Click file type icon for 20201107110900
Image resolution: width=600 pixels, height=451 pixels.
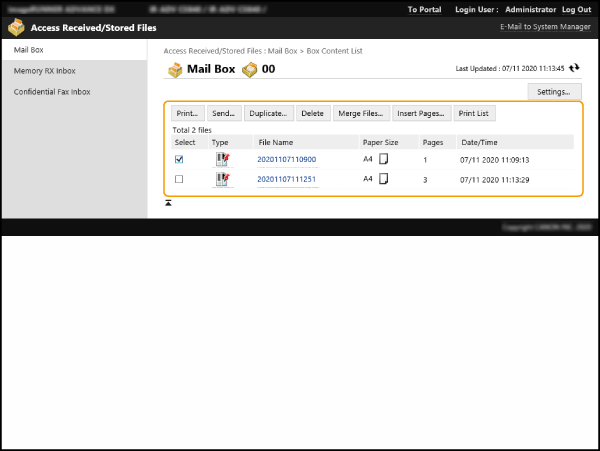click(222, 159)
